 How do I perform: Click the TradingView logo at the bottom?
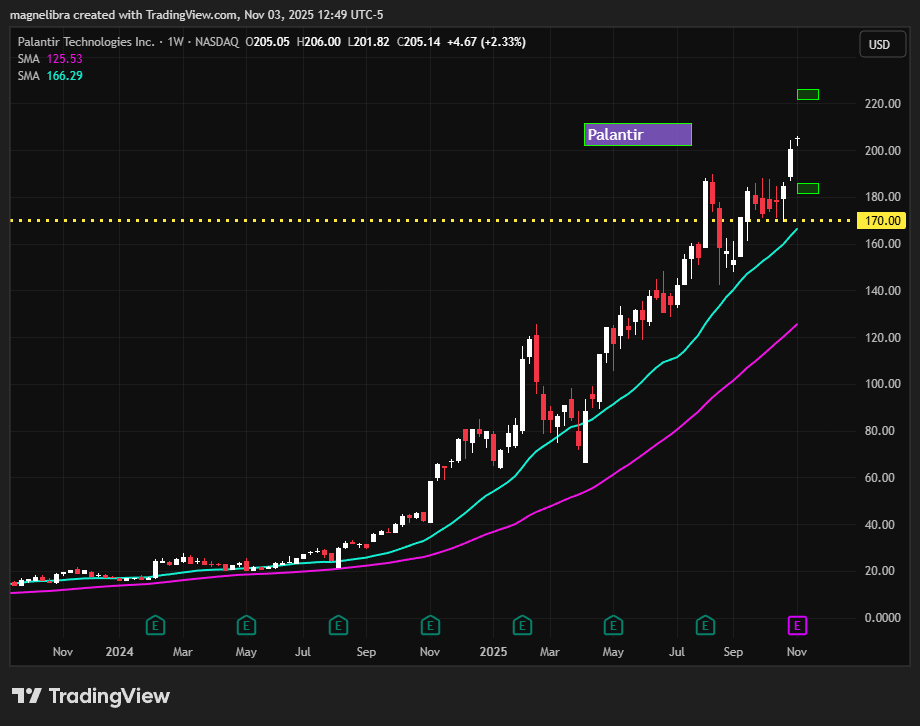coord(91,696)
